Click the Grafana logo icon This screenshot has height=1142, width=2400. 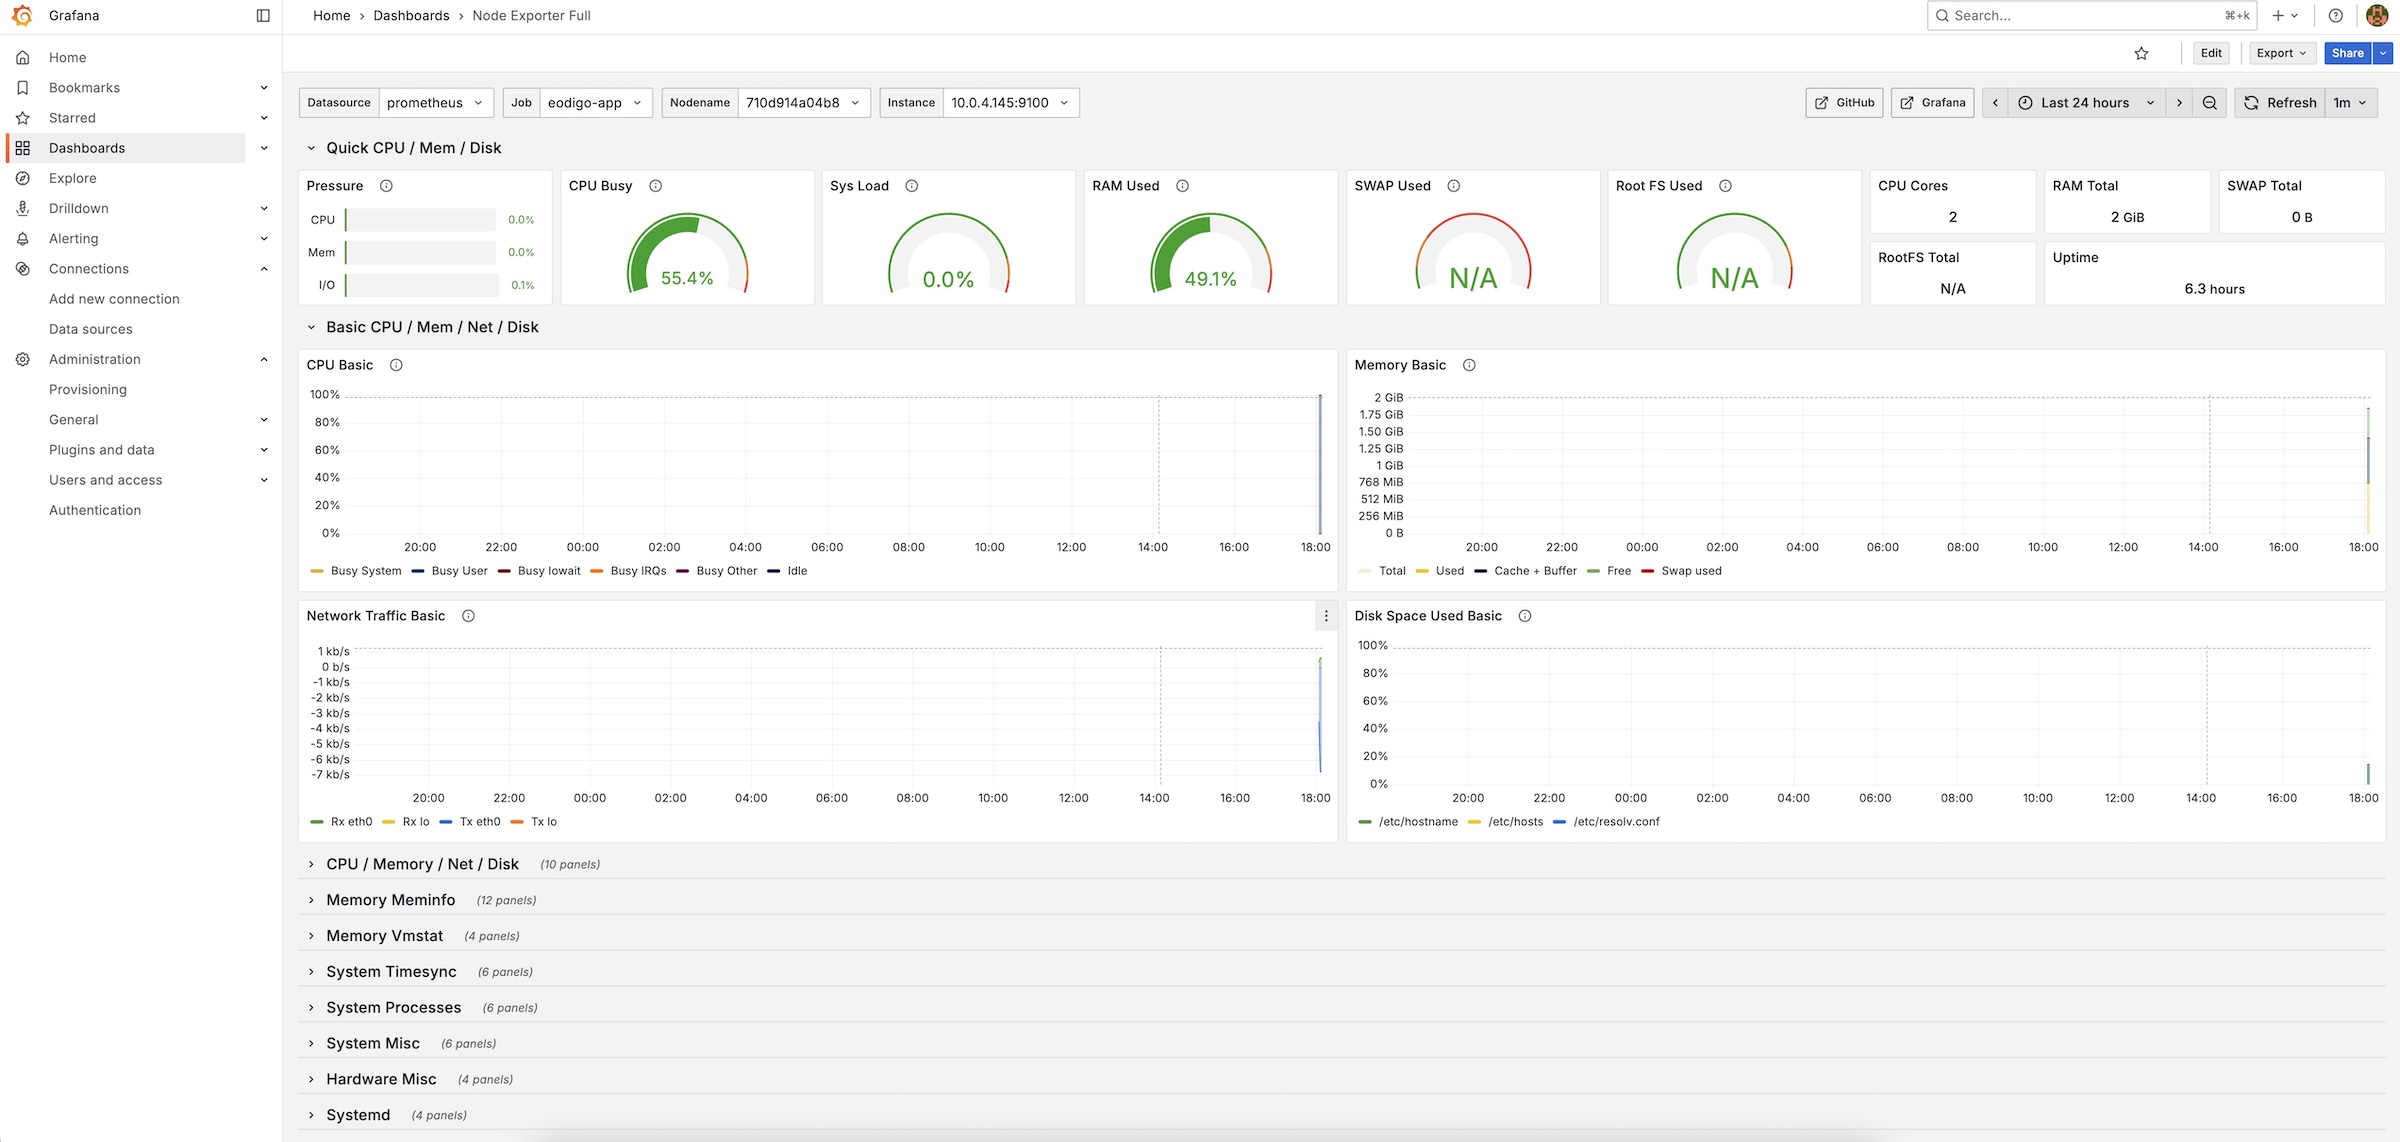pyautogui.click(x=22, y=16)
